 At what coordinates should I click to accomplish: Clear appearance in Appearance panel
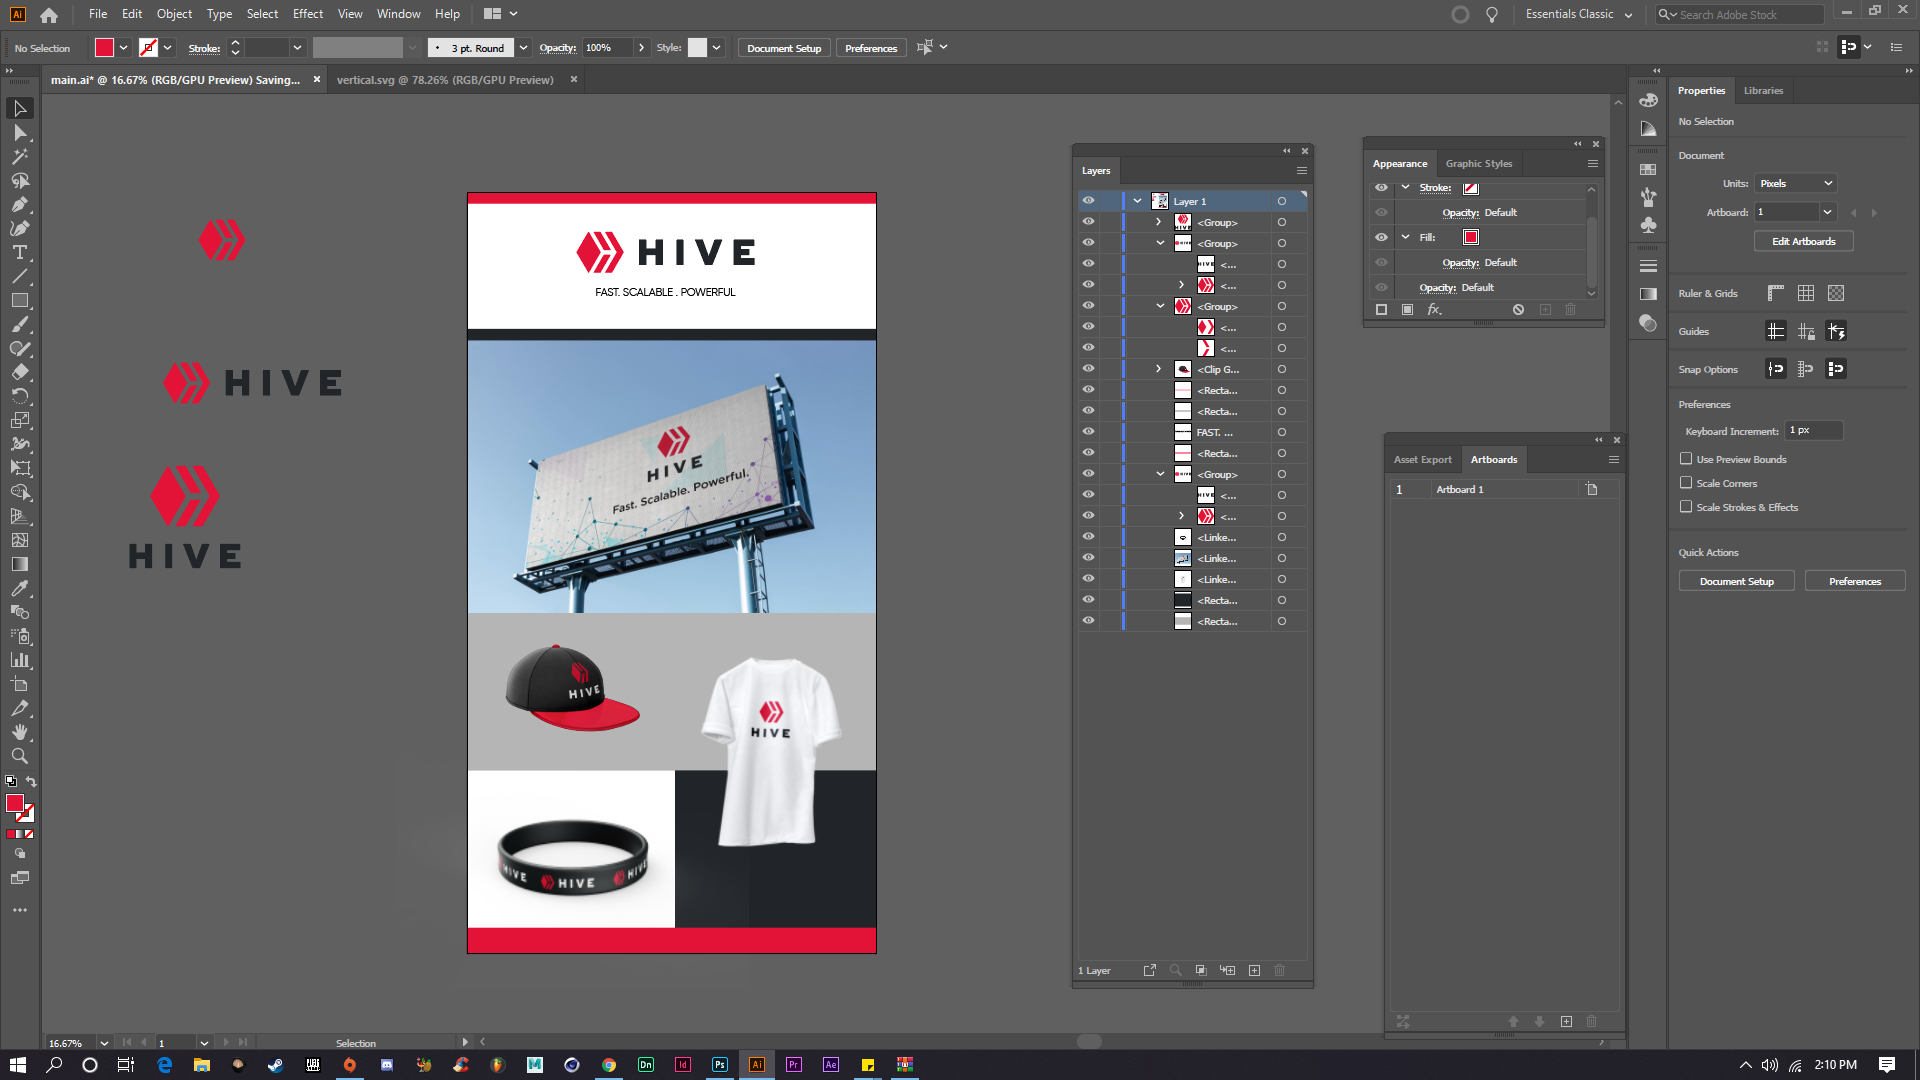coord(1518,310)
